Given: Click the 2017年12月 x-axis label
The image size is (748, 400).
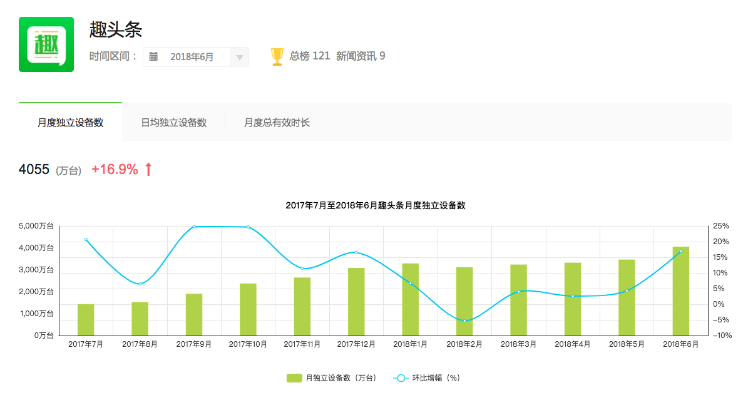Looking at the screenshot, I should [x=356, y=344].
